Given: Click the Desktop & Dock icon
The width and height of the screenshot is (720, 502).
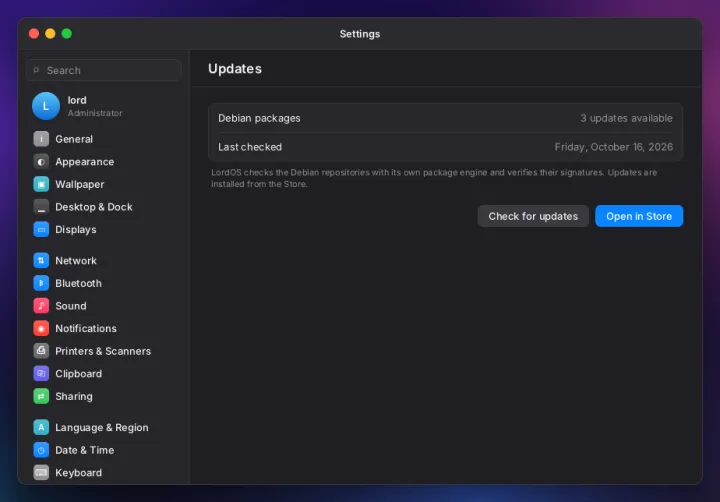Looking at the screenshot, I should click(x=41, y=207).
